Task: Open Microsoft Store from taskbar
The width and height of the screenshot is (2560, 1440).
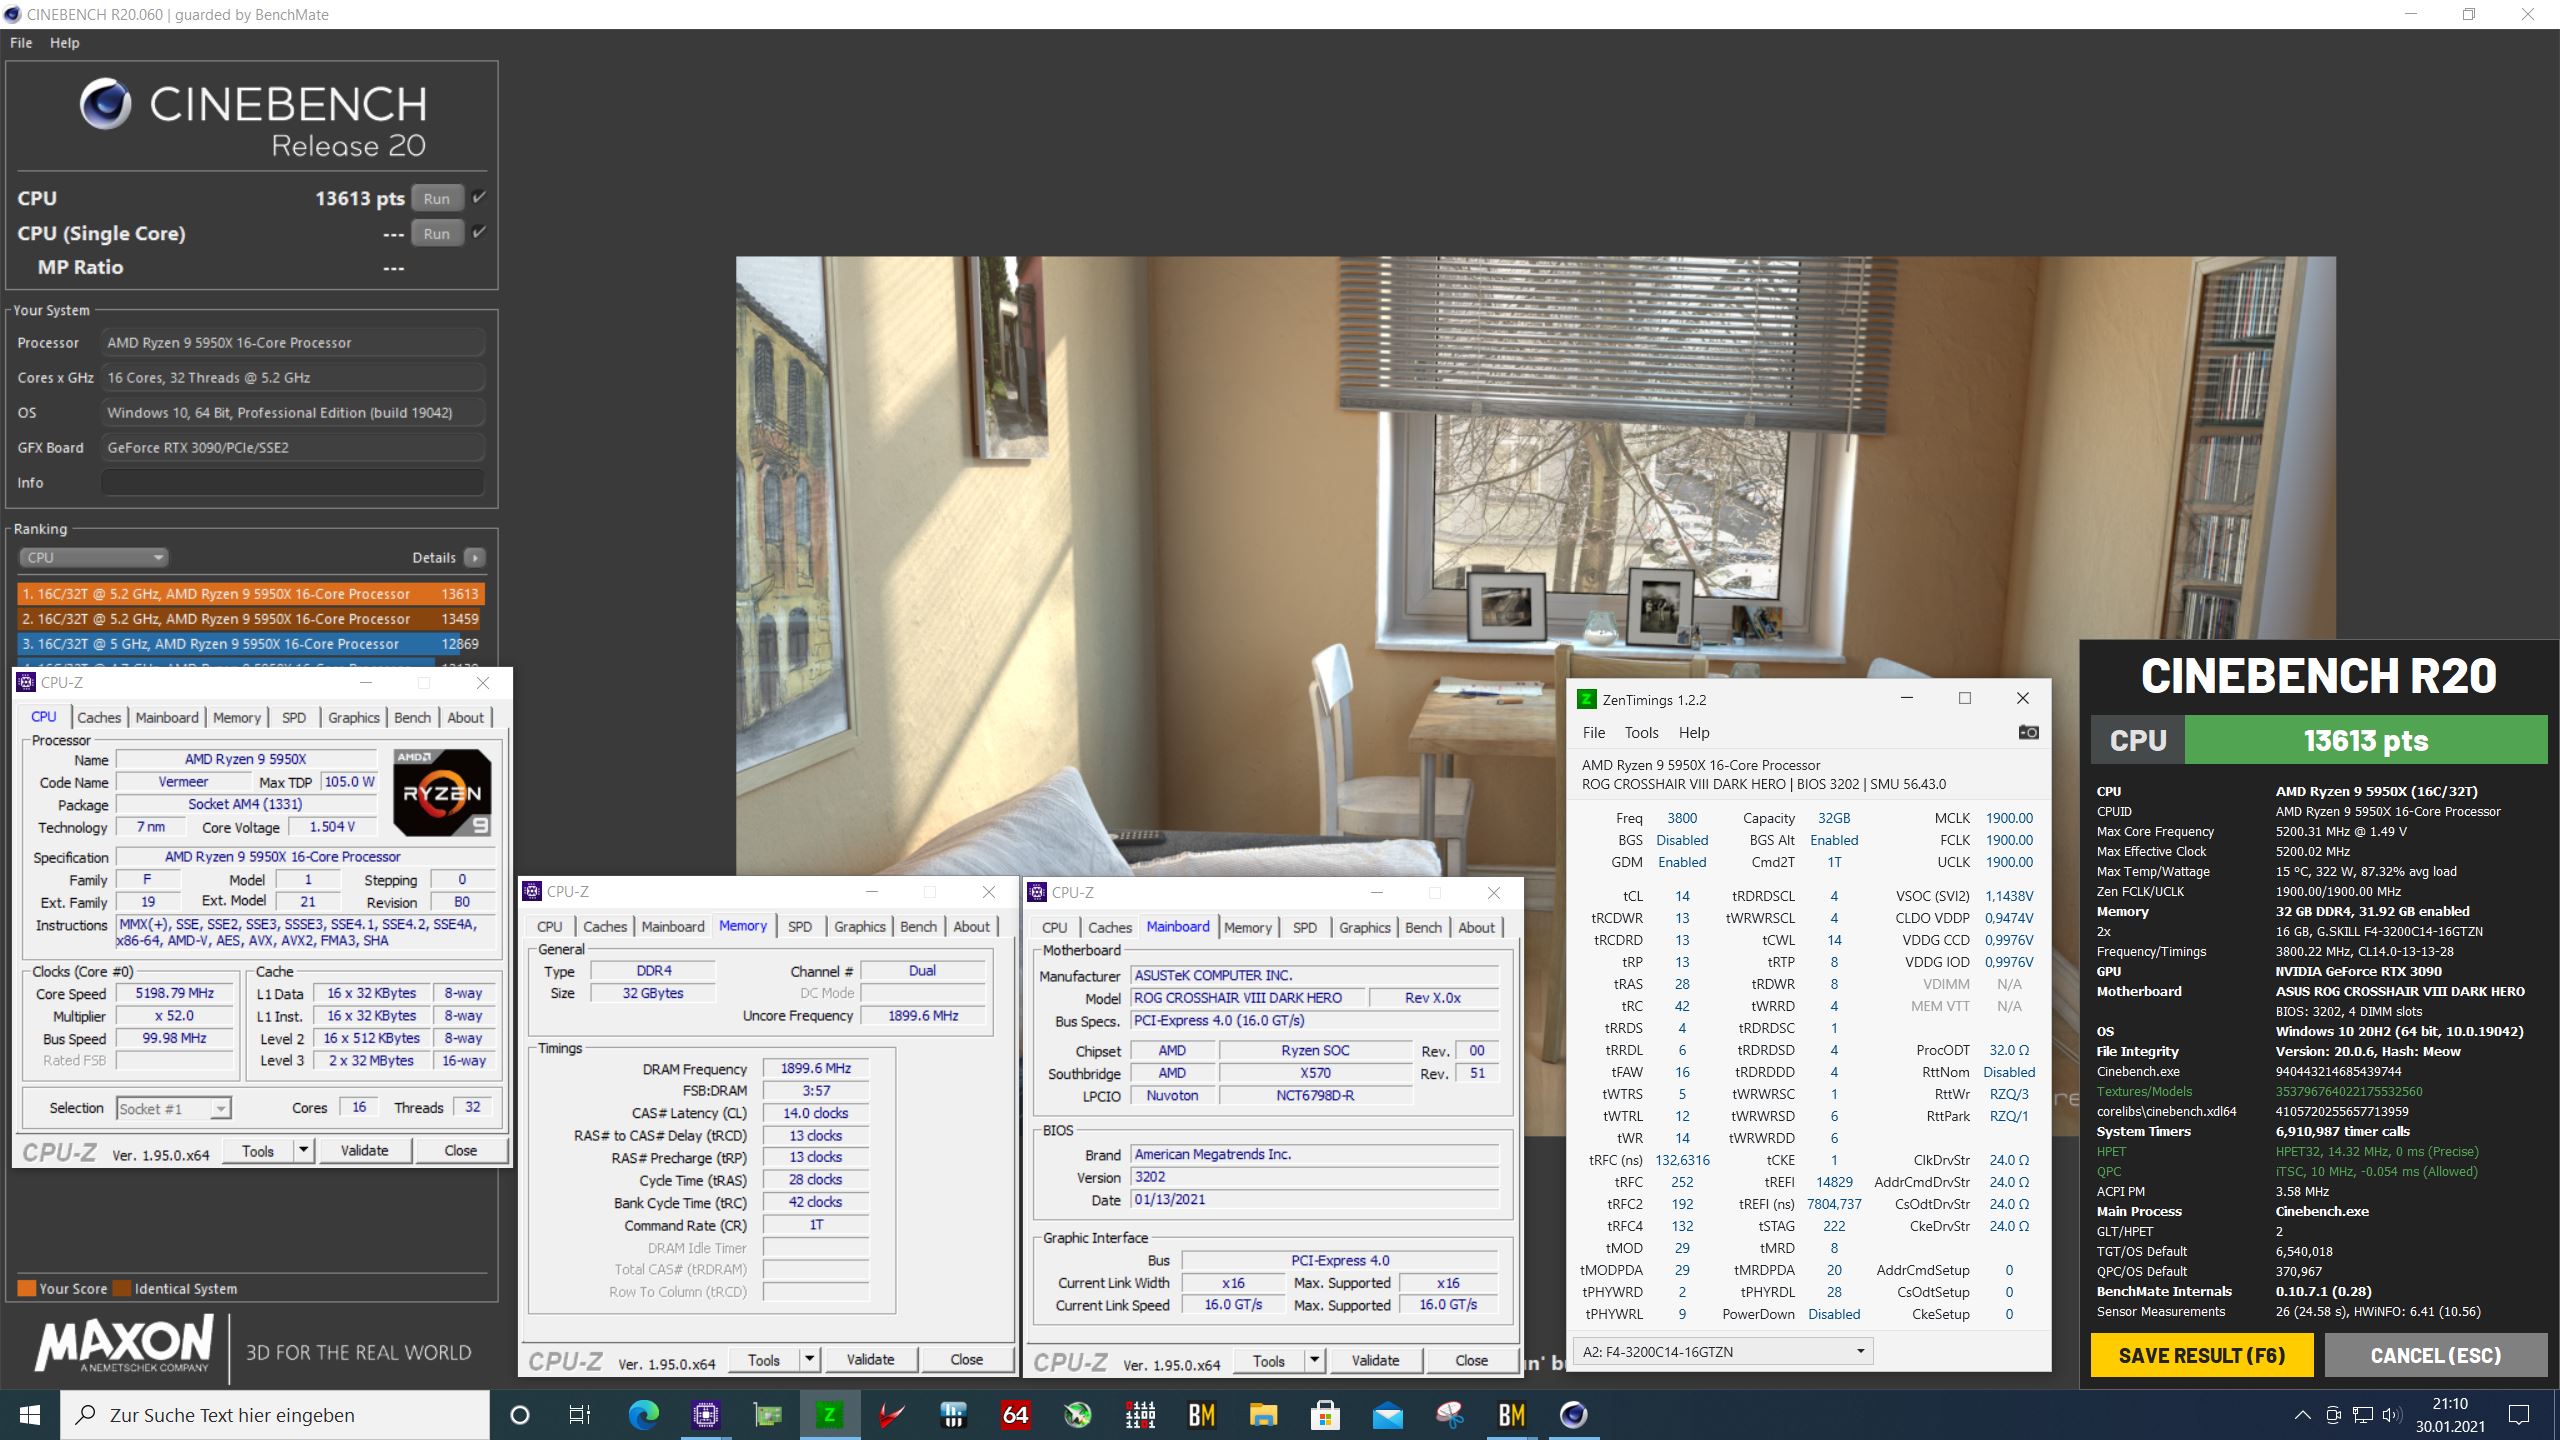Action: pyautogui.click(x=1325, y=1415)
